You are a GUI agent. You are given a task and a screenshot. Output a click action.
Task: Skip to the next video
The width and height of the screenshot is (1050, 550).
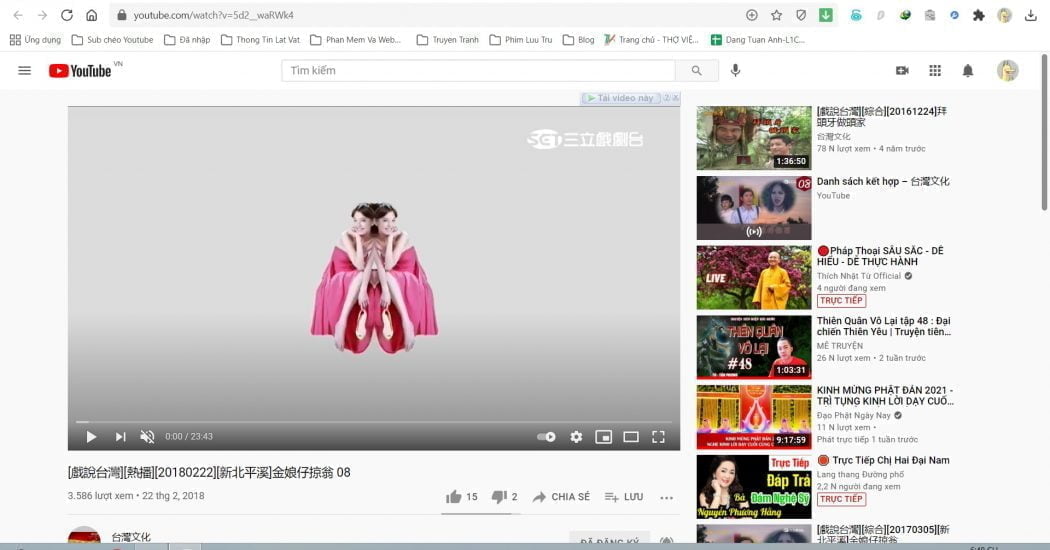click(x=121, y=437)
